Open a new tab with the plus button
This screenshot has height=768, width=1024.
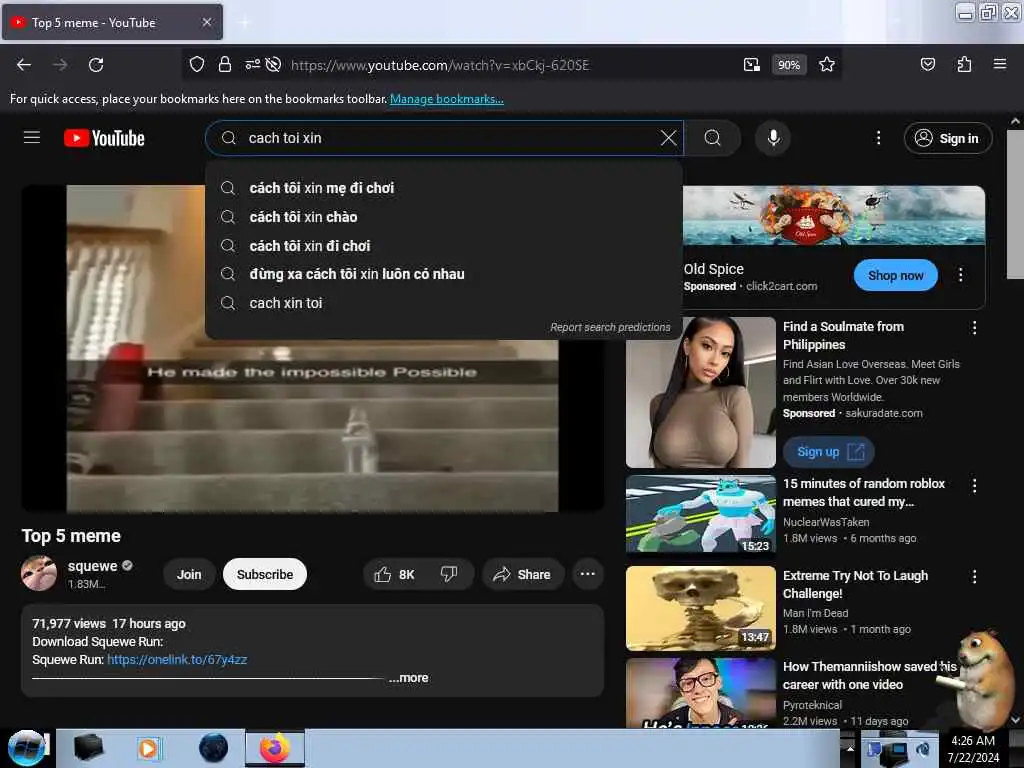[x=244, y=23]
